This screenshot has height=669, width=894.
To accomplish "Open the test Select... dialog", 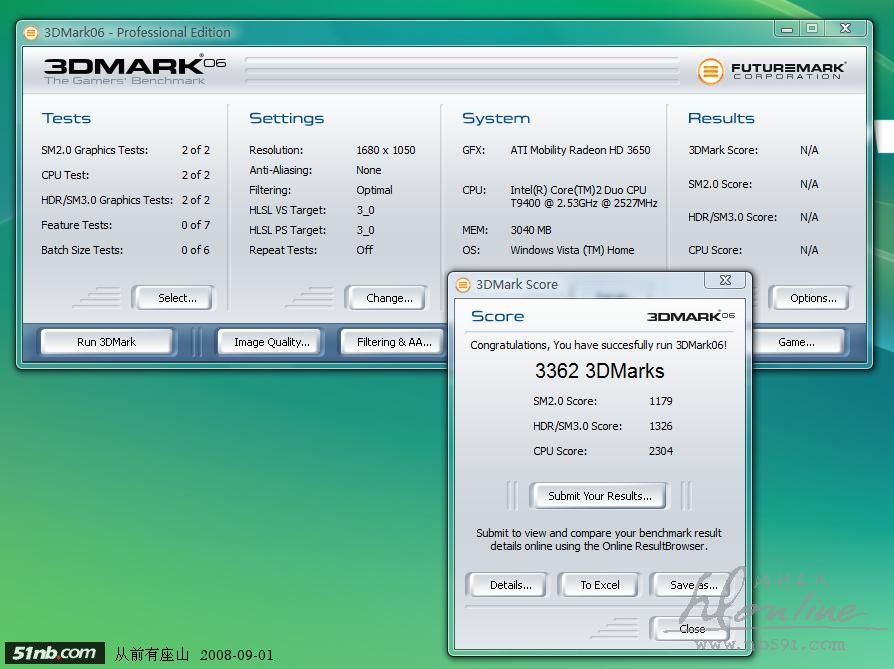I will (x=177, y=298).
